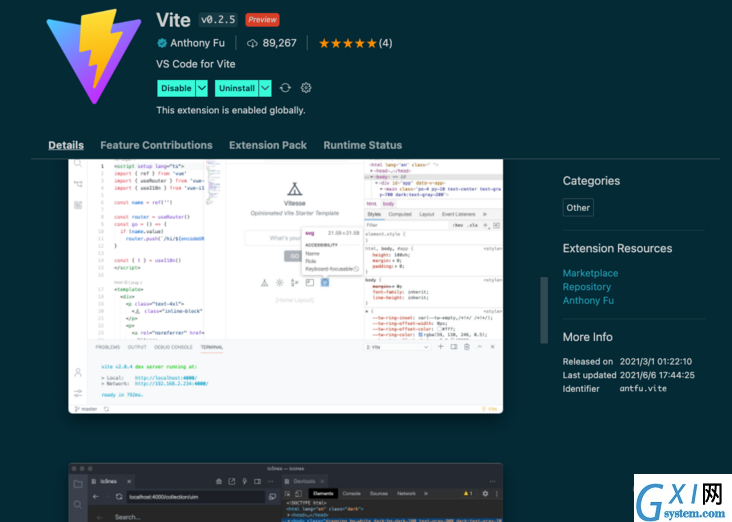Click the five-star rating
Viewport: 732px width, 522px height.
pos(348,43)
